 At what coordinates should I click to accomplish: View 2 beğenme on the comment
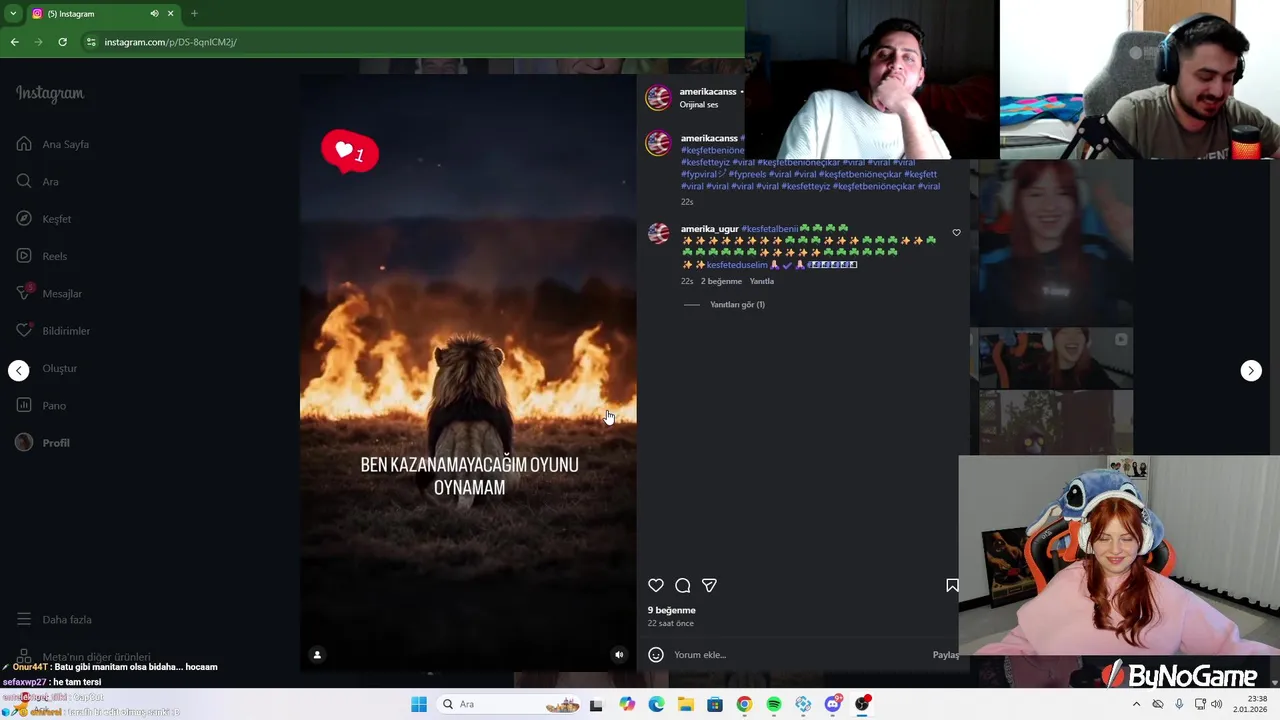click(721, 281)
